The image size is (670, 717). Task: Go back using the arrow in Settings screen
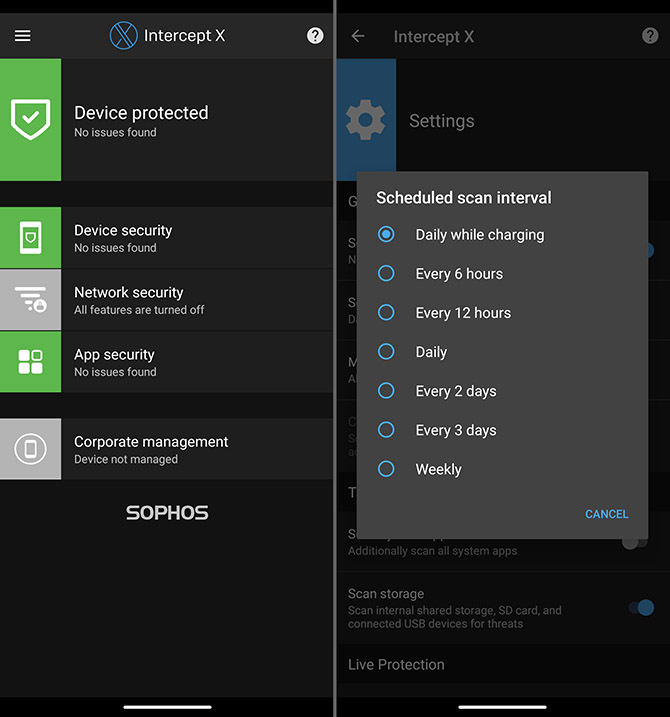click(x=358, y=36)
